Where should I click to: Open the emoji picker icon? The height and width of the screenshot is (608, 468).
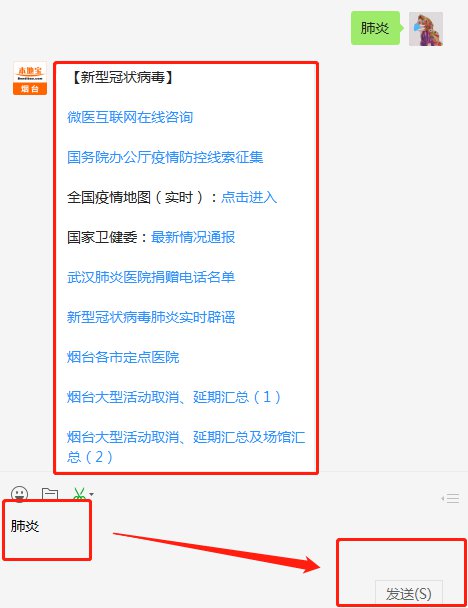(x=19, y=494)
